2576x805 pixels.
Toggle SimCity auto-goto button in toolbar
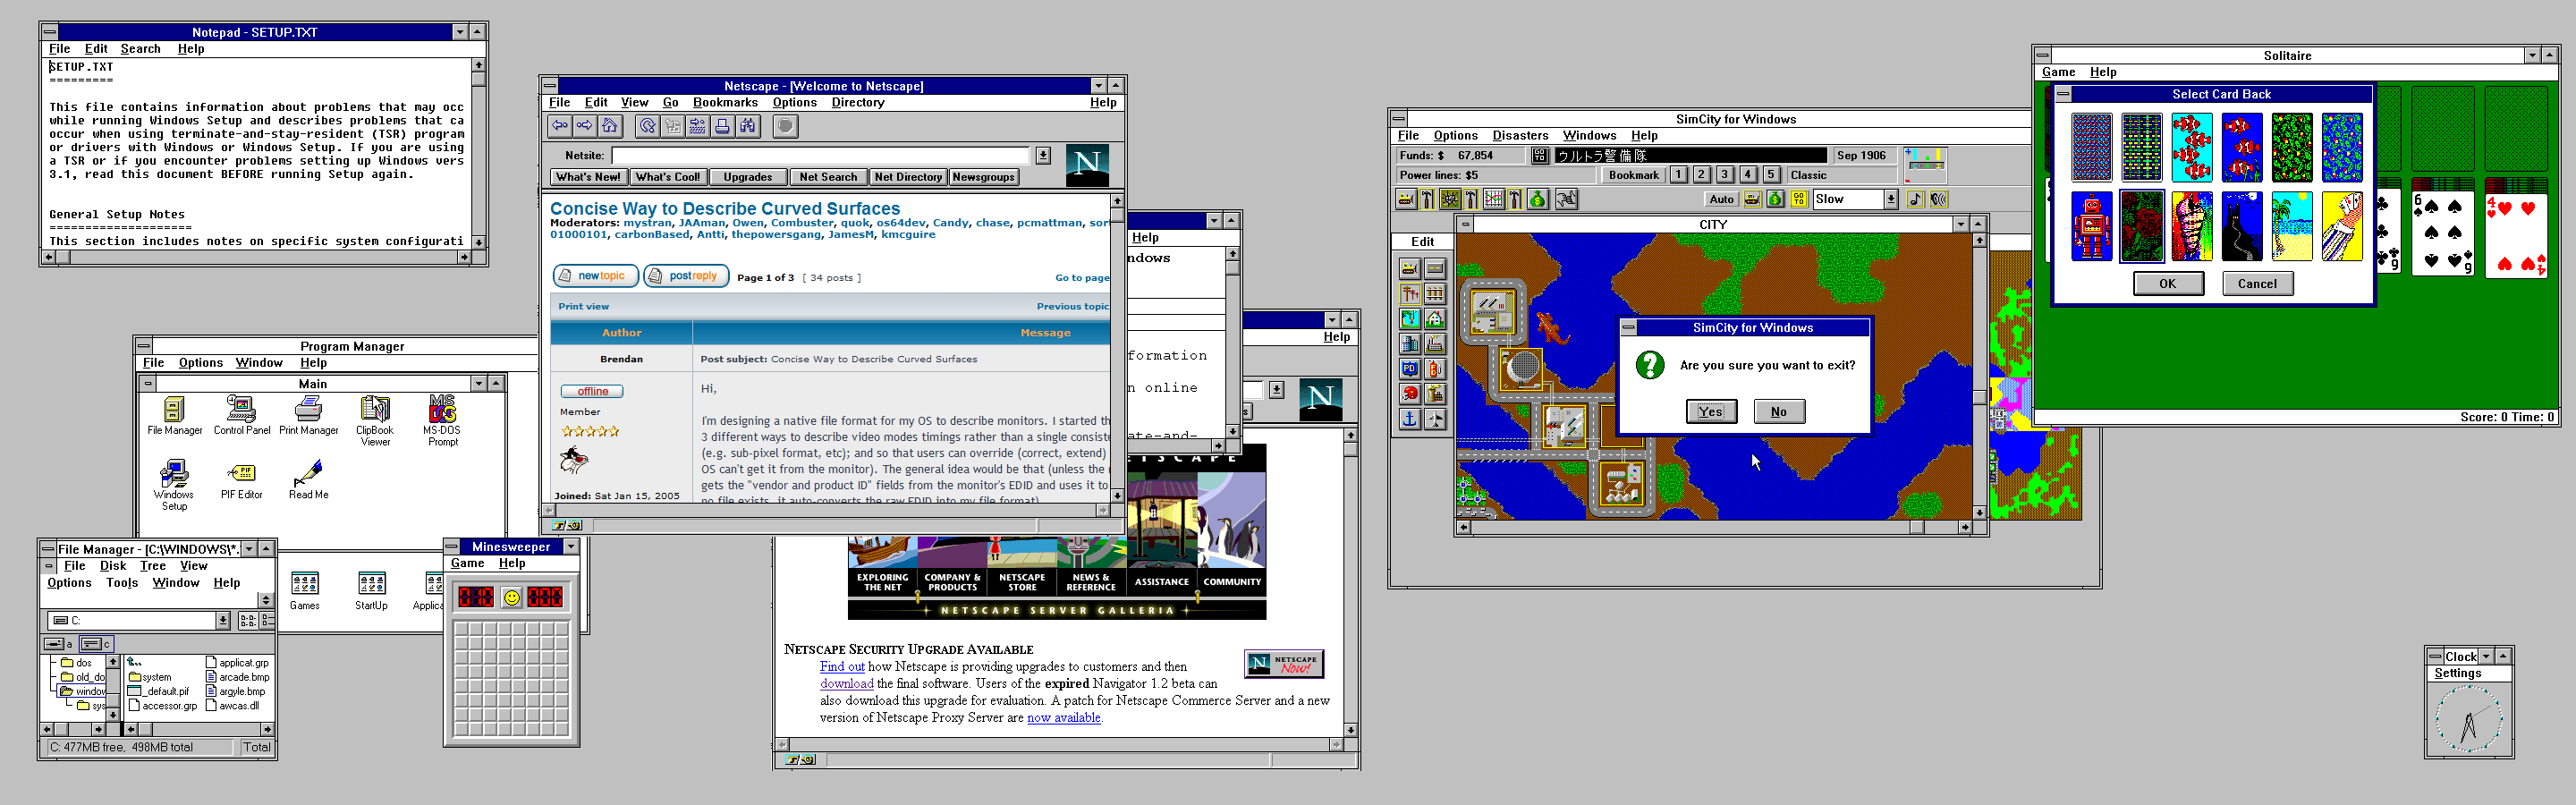(1799, 199)
